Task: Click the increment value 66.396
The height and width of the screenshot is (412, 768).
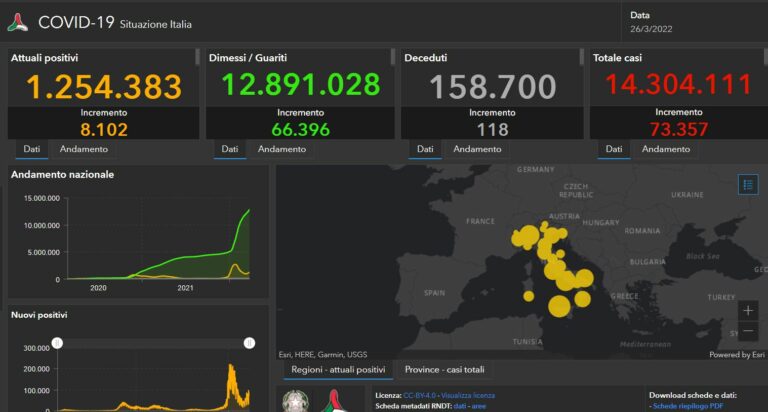Action: 300,130
